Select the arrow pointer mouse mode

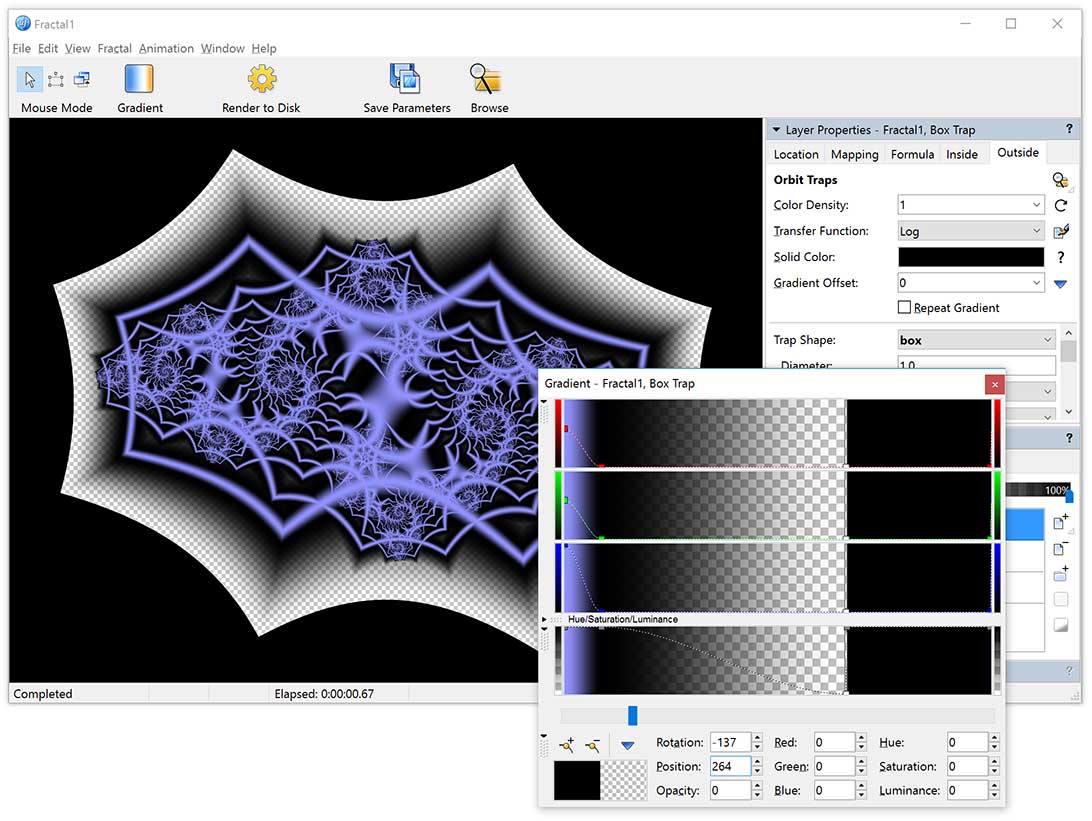tap(30, 79)
